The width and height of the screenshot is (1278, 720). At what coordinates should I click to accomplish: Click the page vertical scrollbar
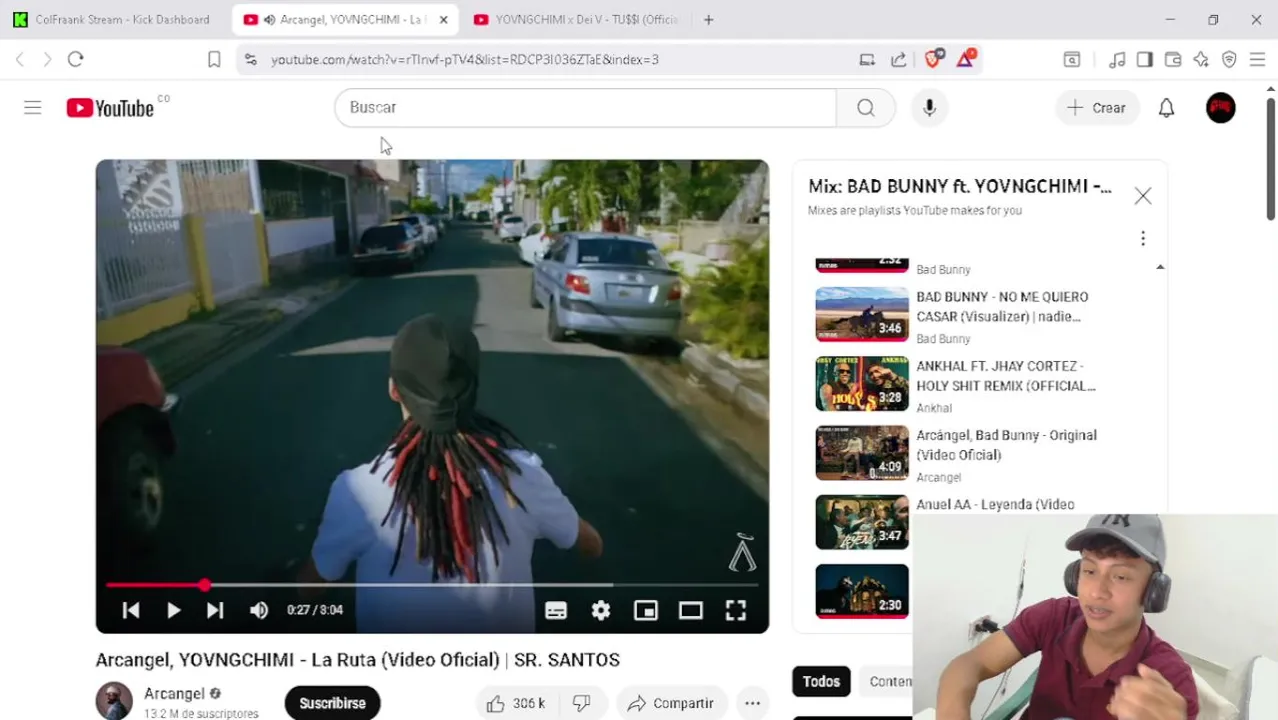click(x=1271, y=160)
